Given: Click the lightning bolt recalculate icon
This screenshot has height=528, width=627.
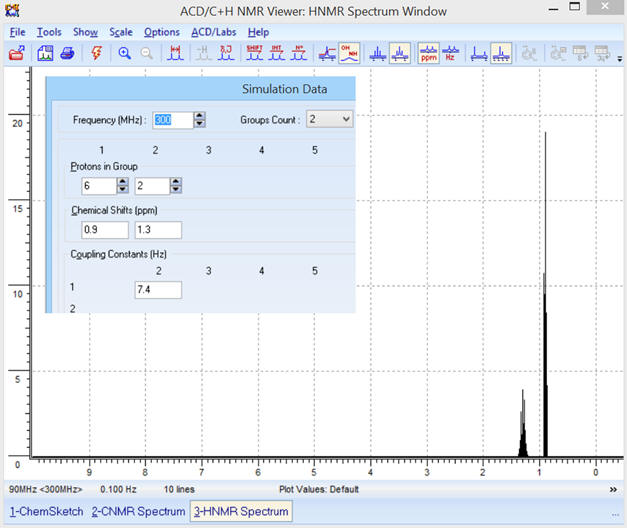Looking at the screenshot, I should [96, 53].
